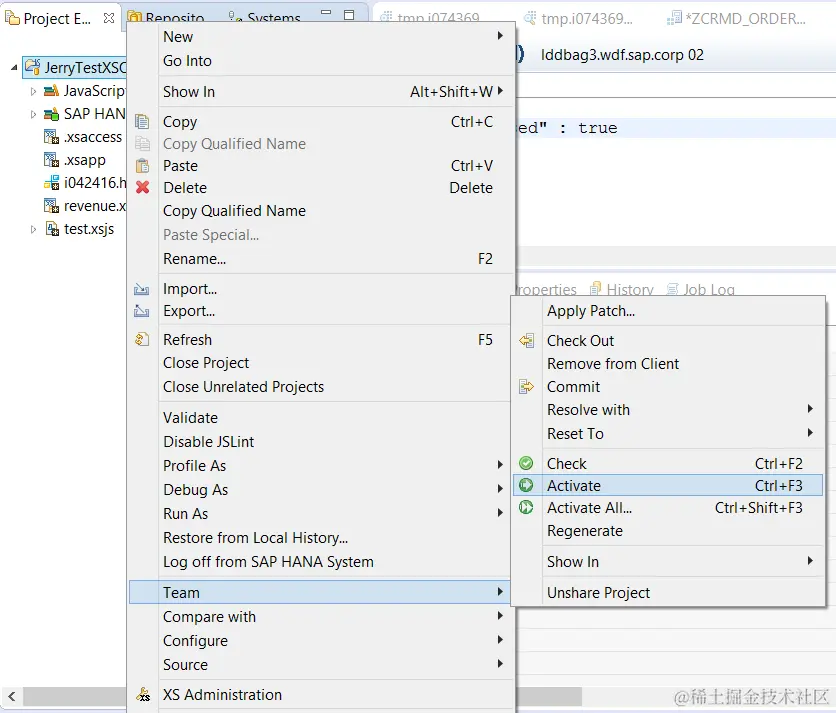Maximize the explorer view panel
The image size is (836, 713).
click(x=349, y=14)
